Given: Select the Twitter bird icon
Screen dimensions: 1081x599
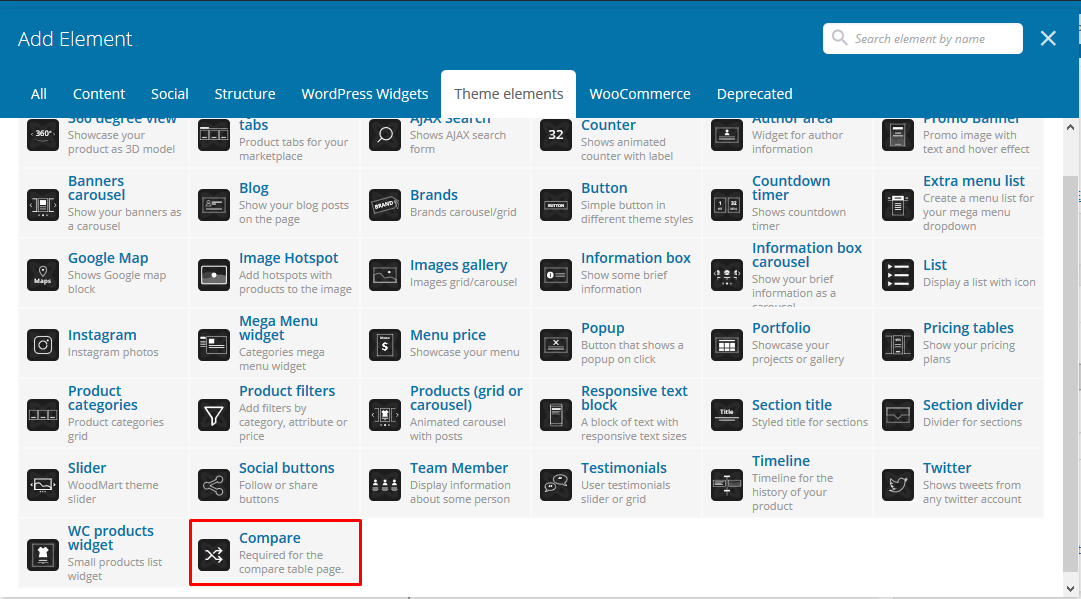Looking at the screenshot, I should pyautogui.click(x=897, y=484).
